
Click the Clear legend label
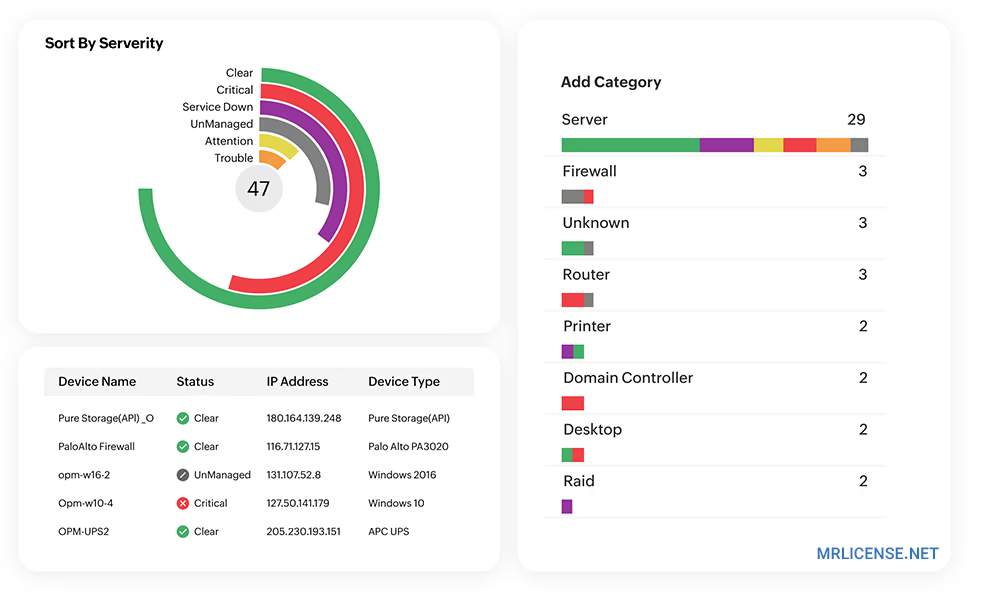click(239, 73)
